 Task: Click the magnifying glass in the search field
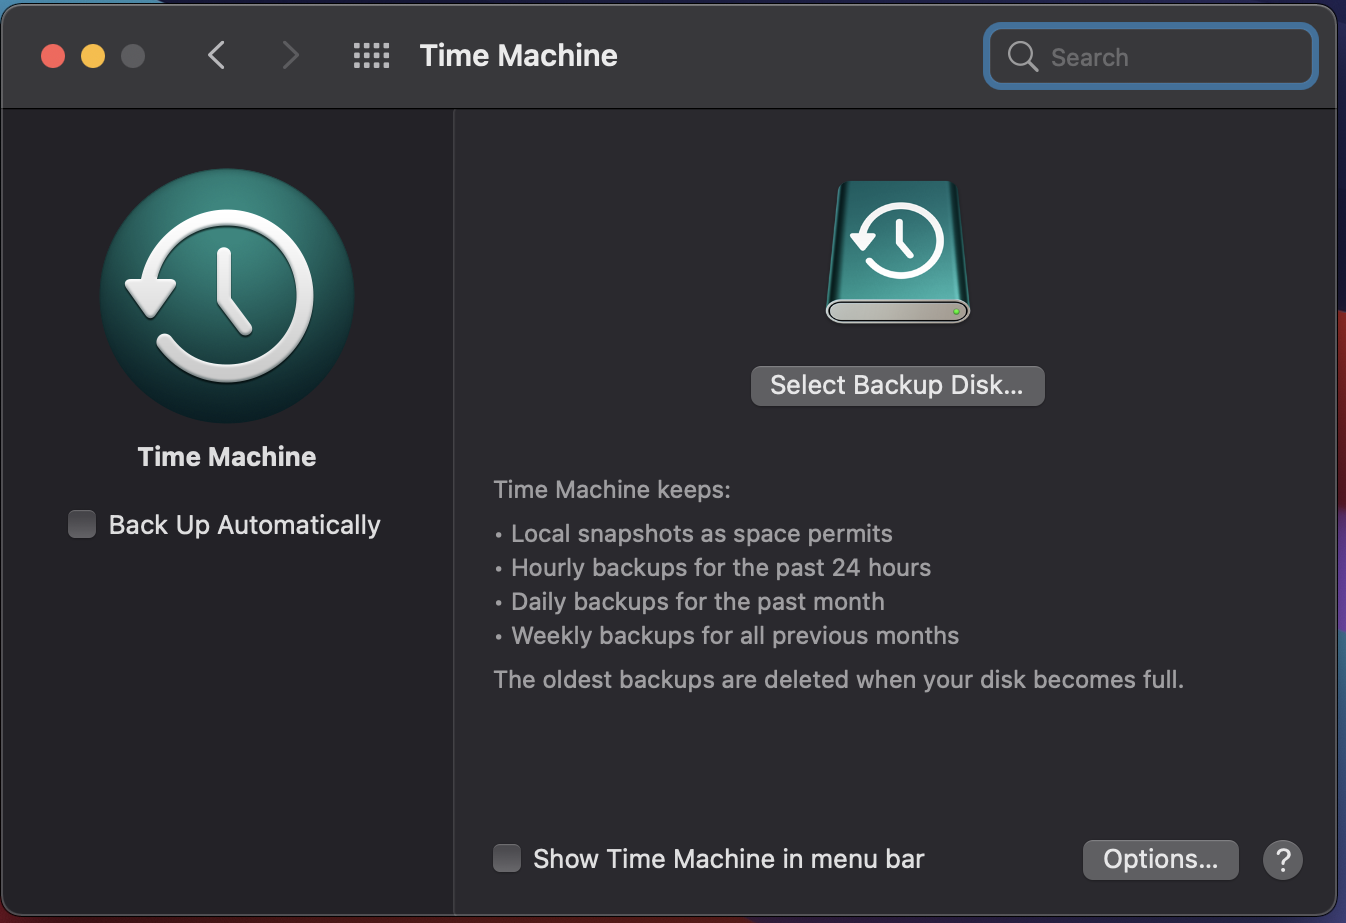[1021, 57]
